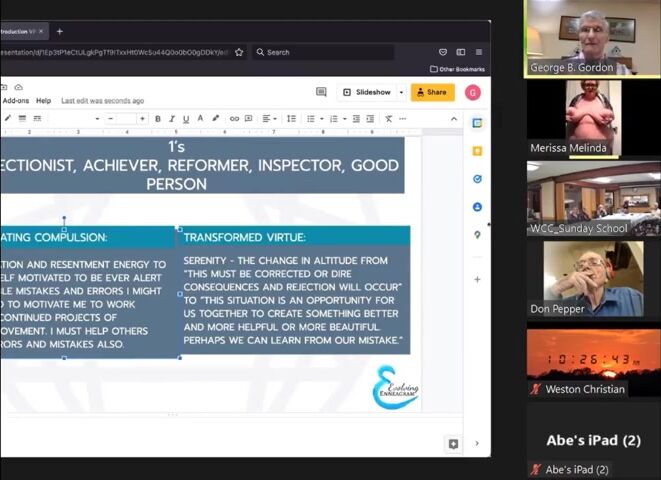This screenshot has width=661, height=480.
Task: Insert a link using toolbar icon
Action: 234,119
